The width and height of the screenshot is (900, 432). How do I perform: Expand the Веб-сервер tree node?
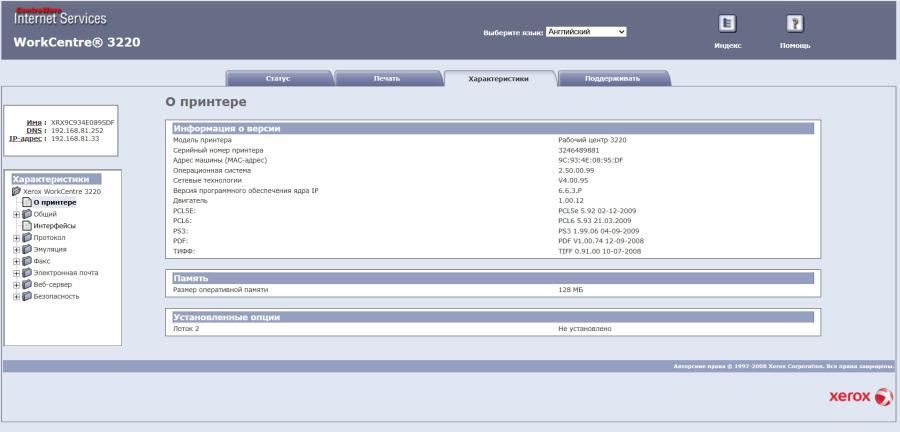click(x=17, y=285)
